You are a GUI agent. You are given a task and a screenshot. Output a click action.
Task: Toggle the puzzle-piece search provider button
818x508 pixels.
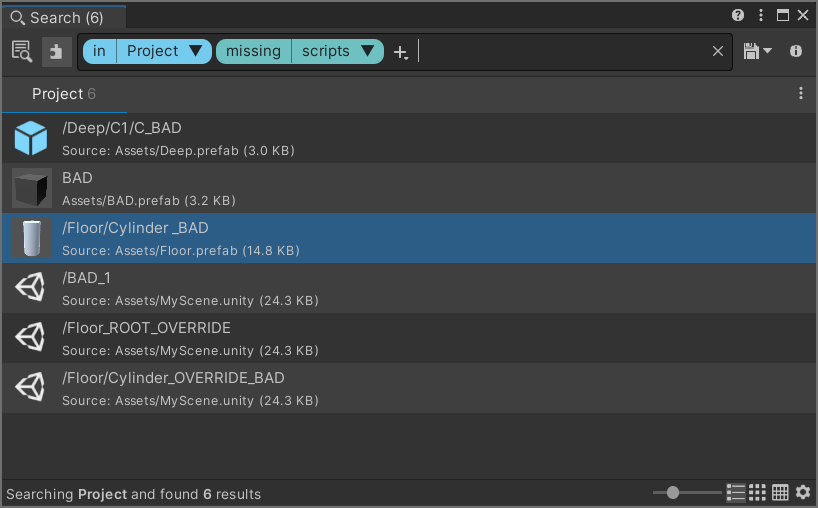click(56, 52)
